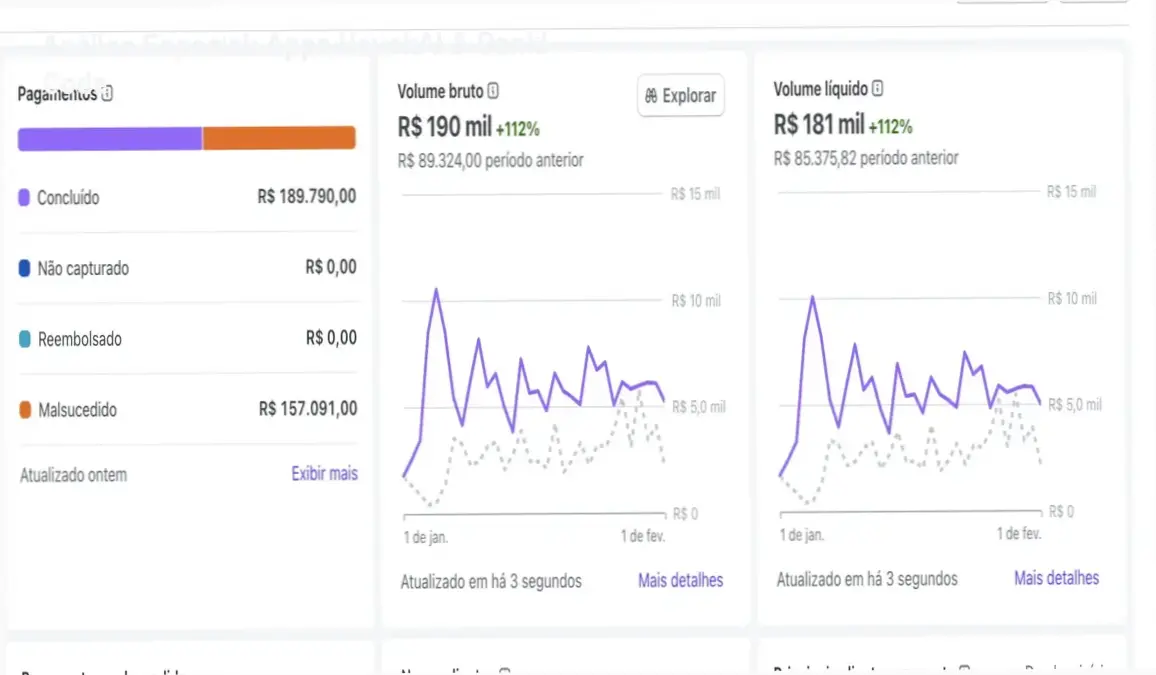Click the orange Malsucedido legend dot
The width and height of the screenshot is (1156, 675).
pyautogui.click(x=24, y=410)
